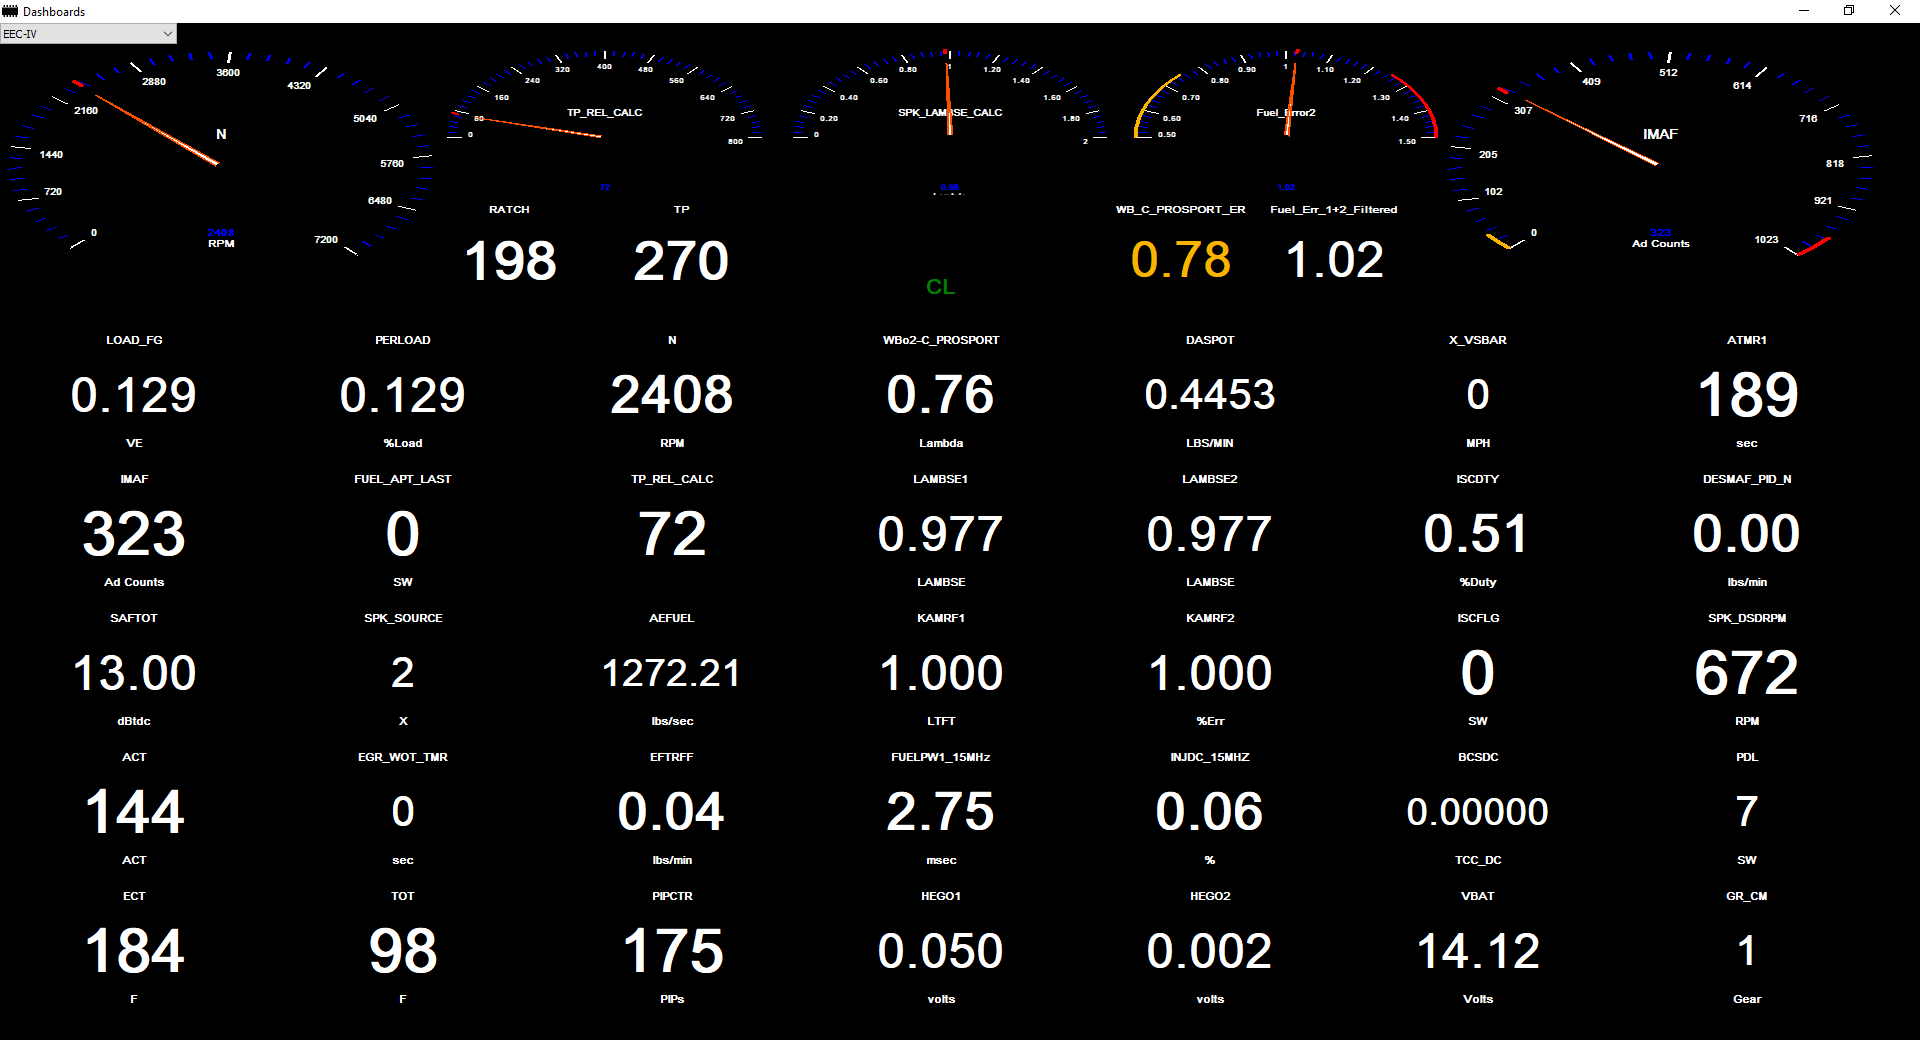Open the EEC-IV dashboard dropdown
This screenshot has height=1040, width=1920.
click(x=88, y=34)
